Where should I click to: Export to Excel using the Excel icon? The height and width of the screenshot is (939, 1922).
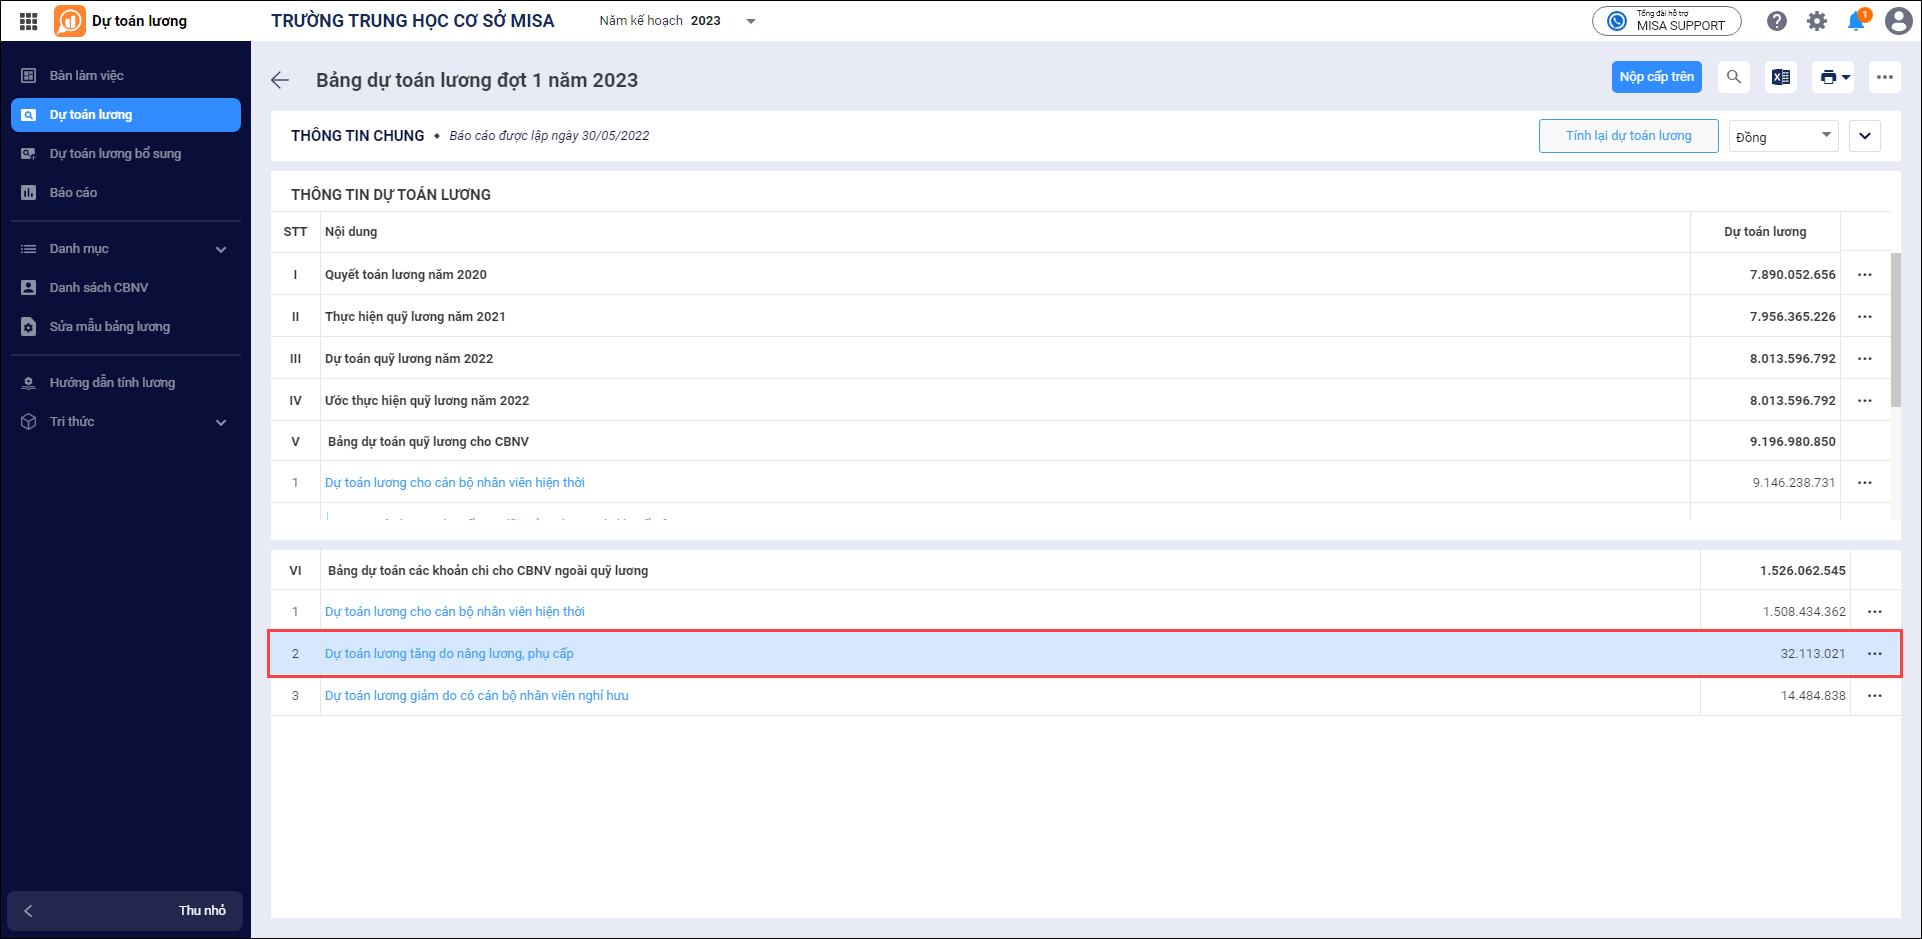click(x=1781, y=77)
